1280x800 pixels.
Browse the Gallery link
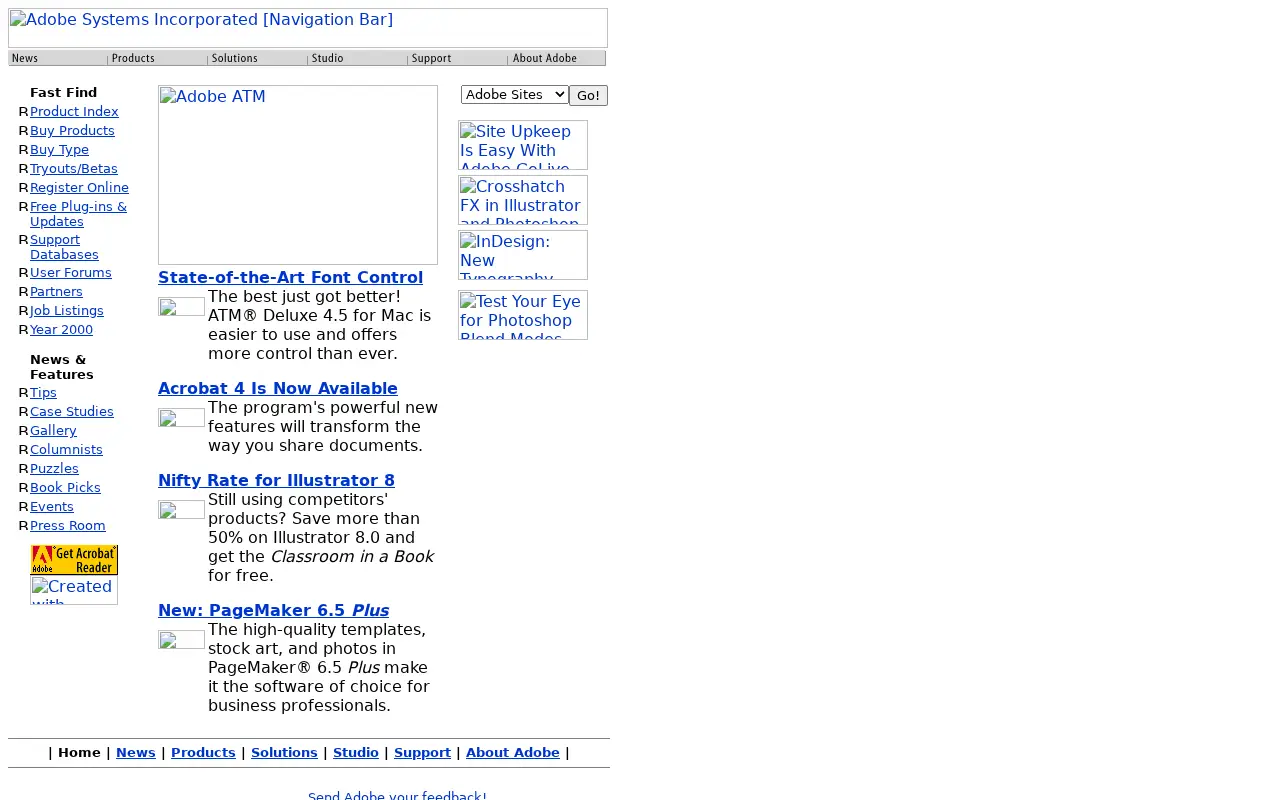[x=53, y=431]
